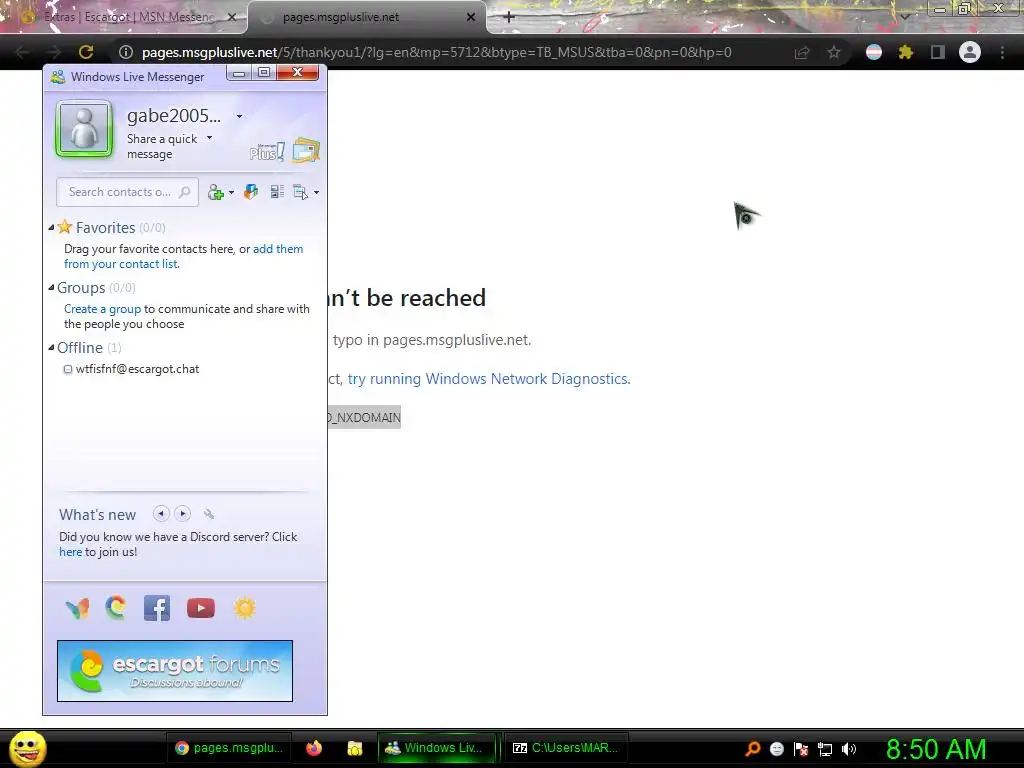Open Firefox from the taskbar
Viewport: 1024px width, 768px height.
tap(314, 748)
